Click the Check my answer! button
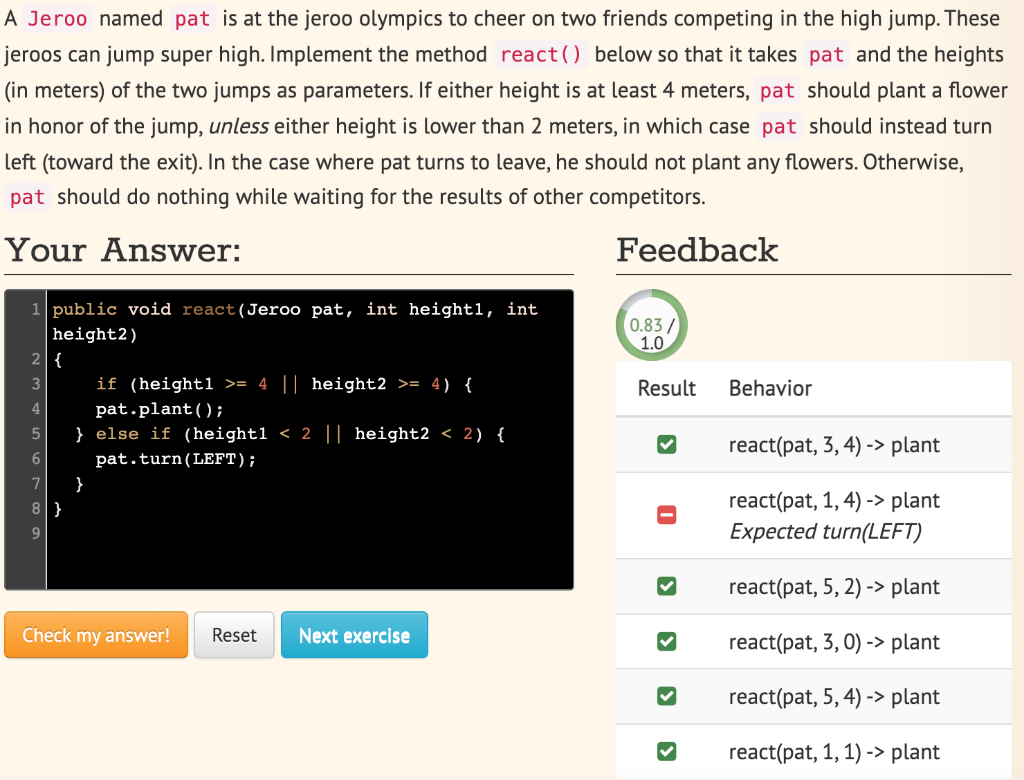 [x=95, y=635]
